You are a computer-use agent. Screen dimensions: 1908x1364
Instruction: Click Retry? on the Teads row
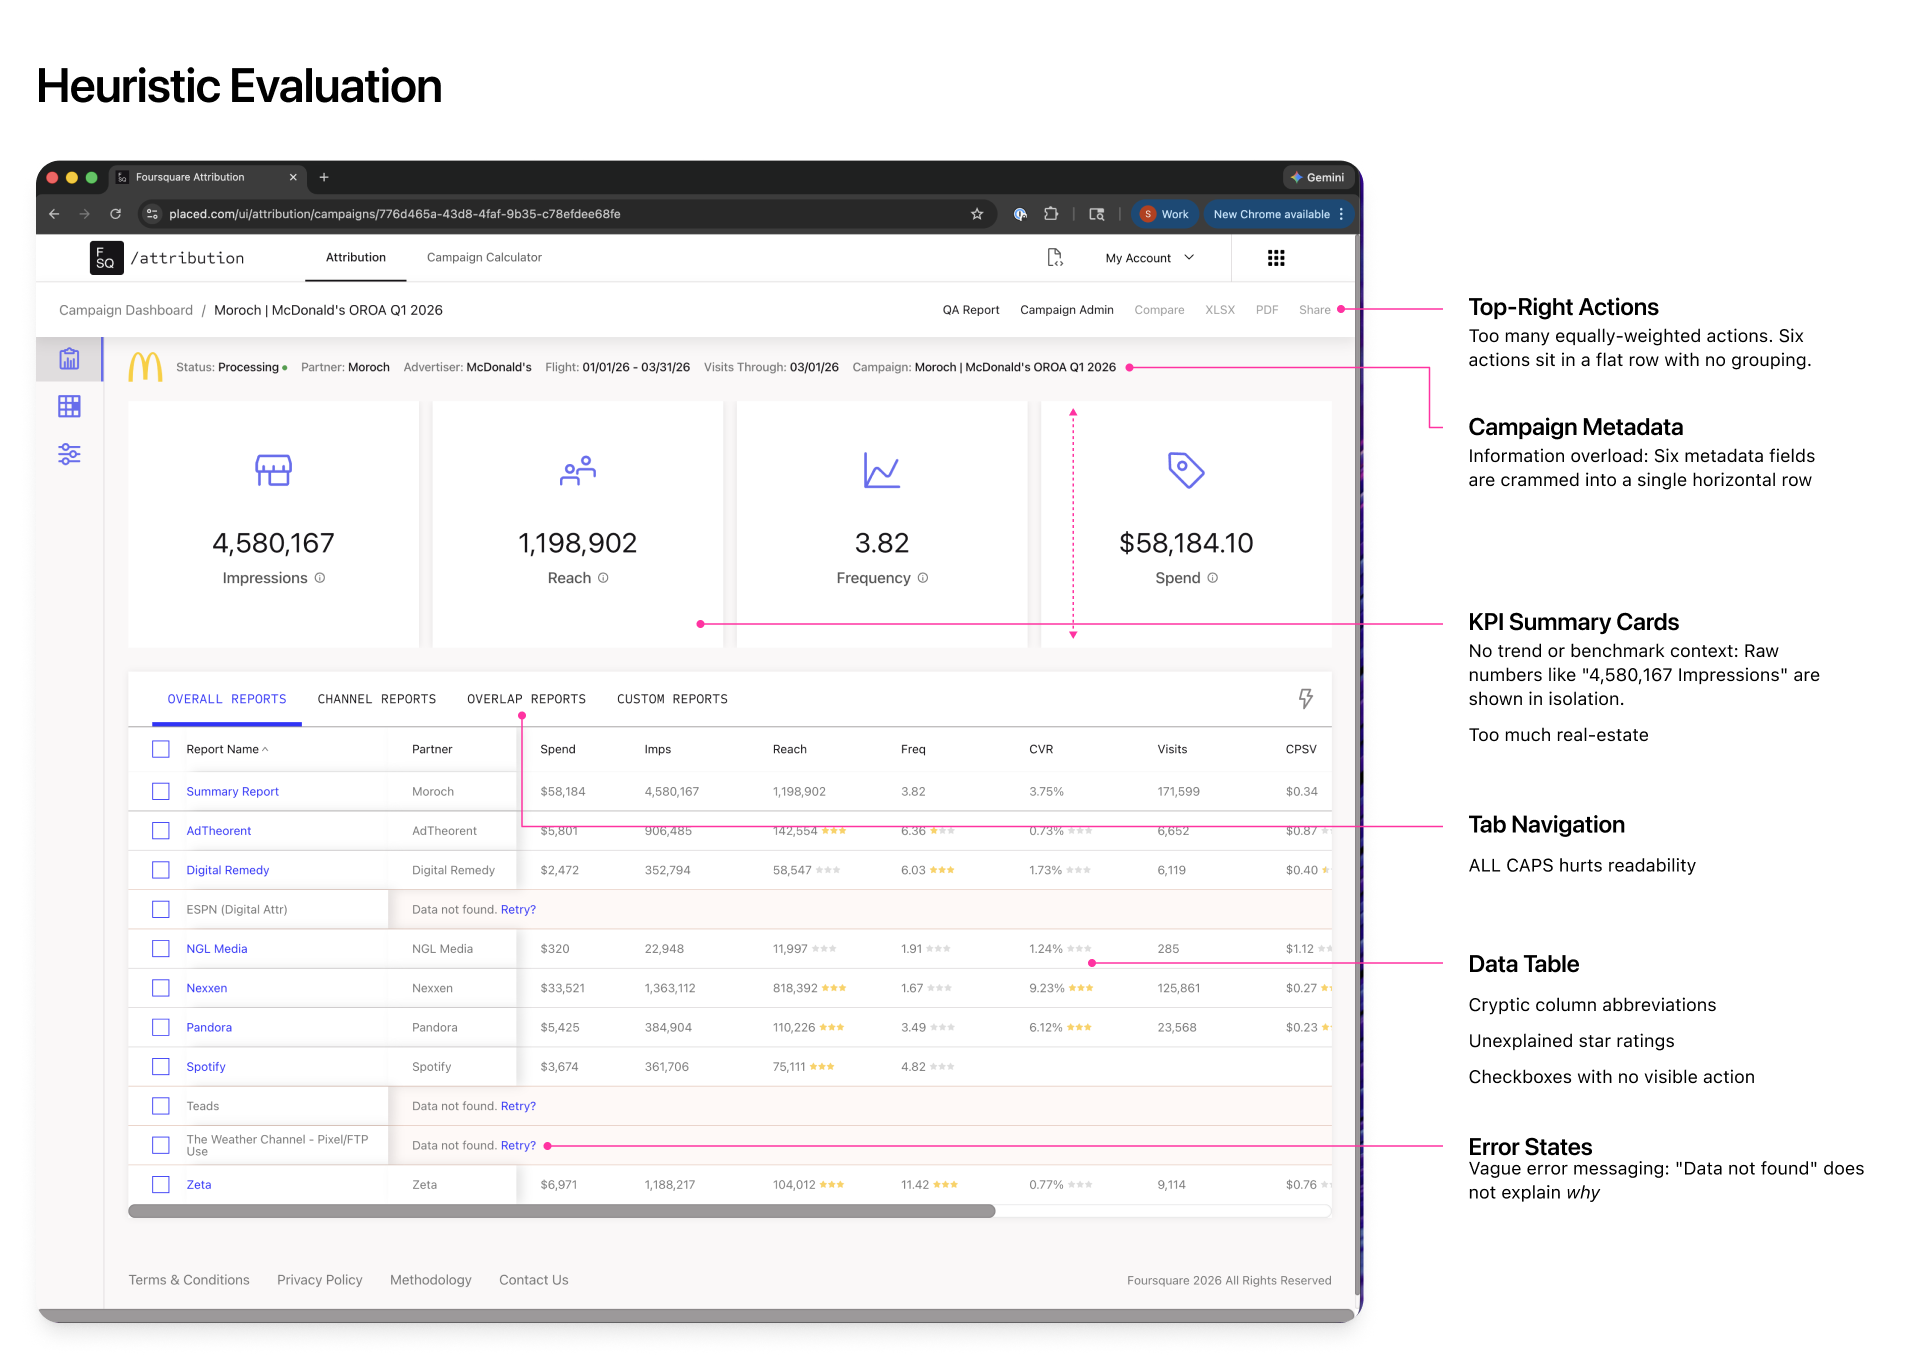pyautogui.click(x=518, y=1105)
